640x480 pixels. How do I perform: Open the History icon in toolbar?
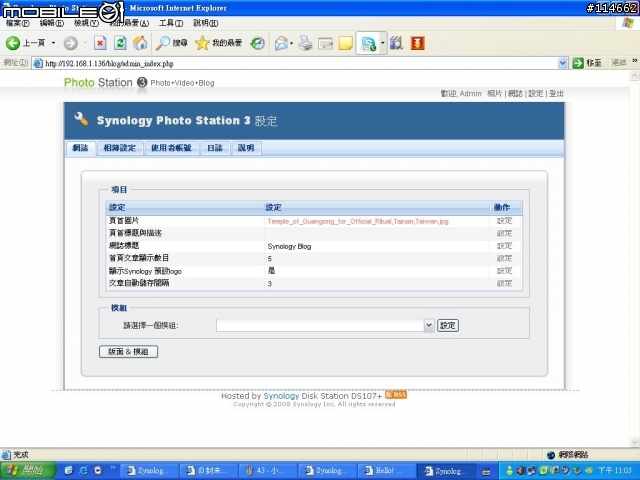(258, 43)
